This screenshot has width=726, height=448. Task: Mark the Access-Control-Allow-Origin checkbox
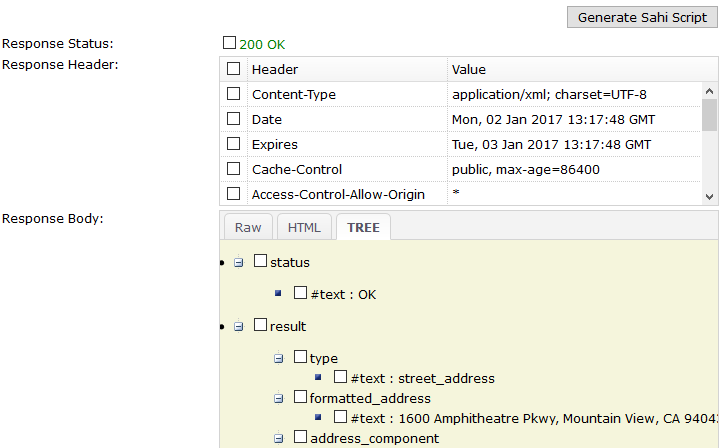point(234,194)
